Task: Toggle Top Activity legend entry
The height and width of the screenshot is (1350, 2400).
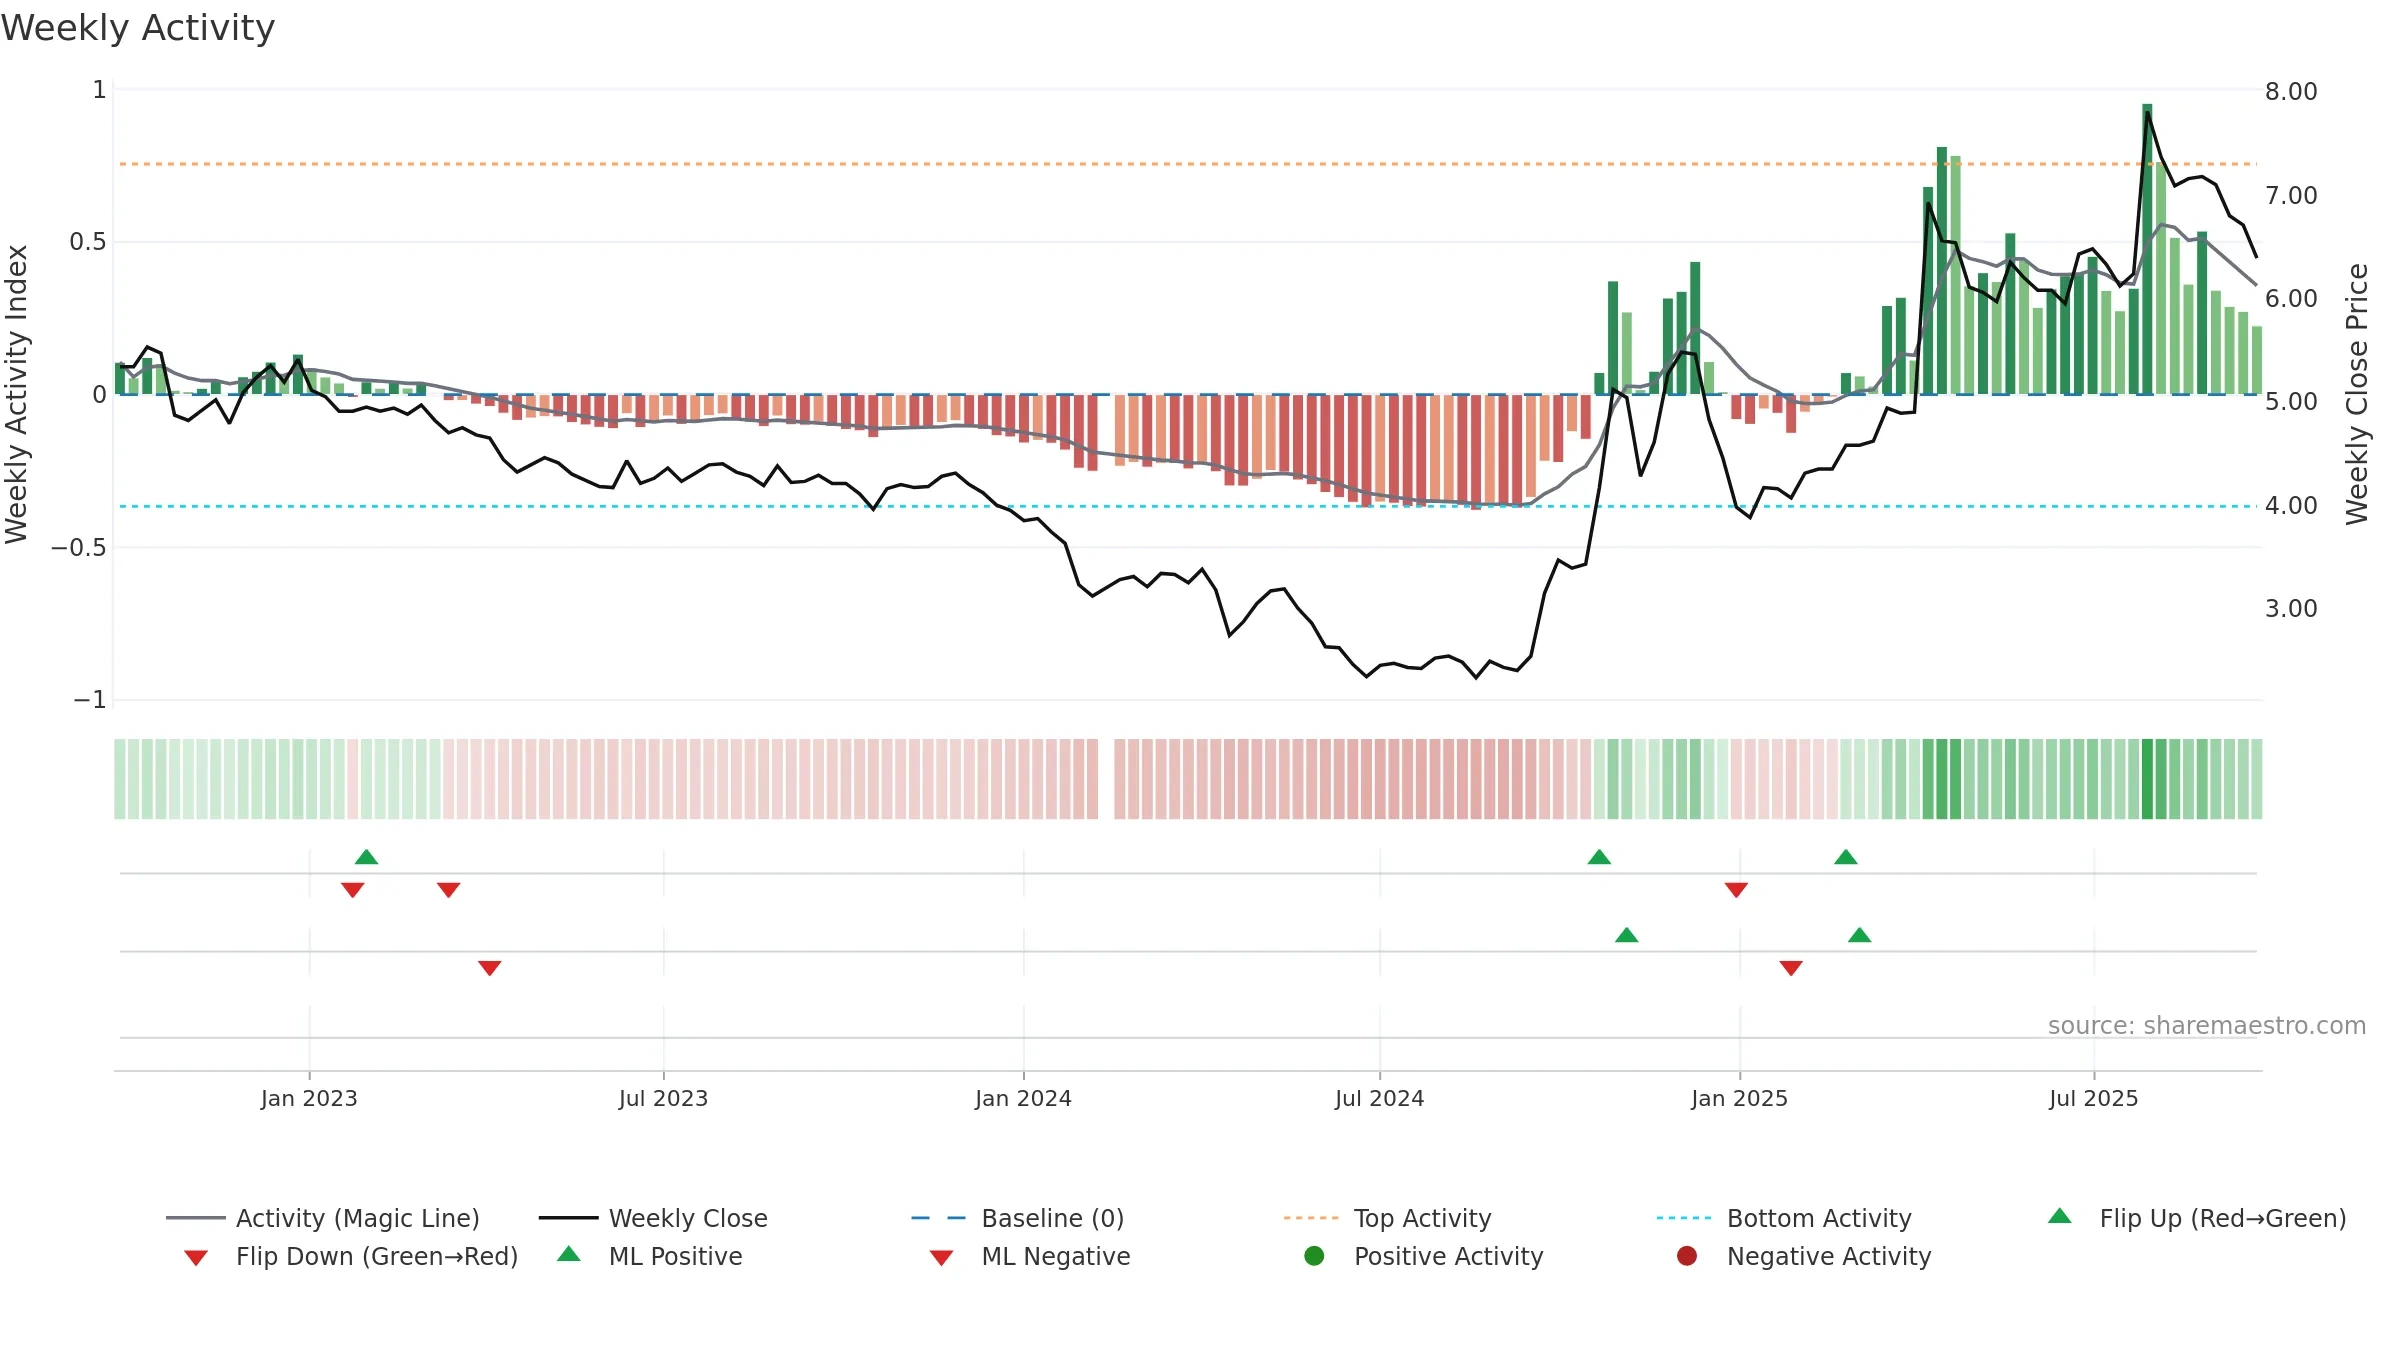Action: pyautogui.click(x=1387, y=1218)
